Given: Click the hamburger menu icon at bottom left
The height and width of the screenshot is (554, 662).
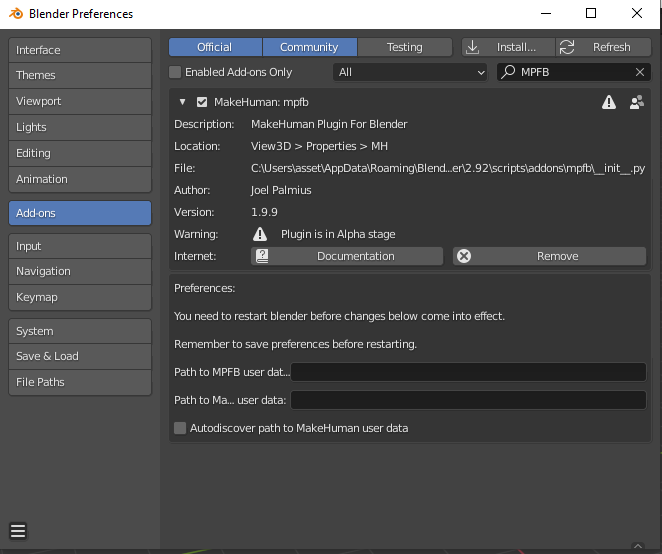Looking at the screenshot, I should [x=18, y=531].
